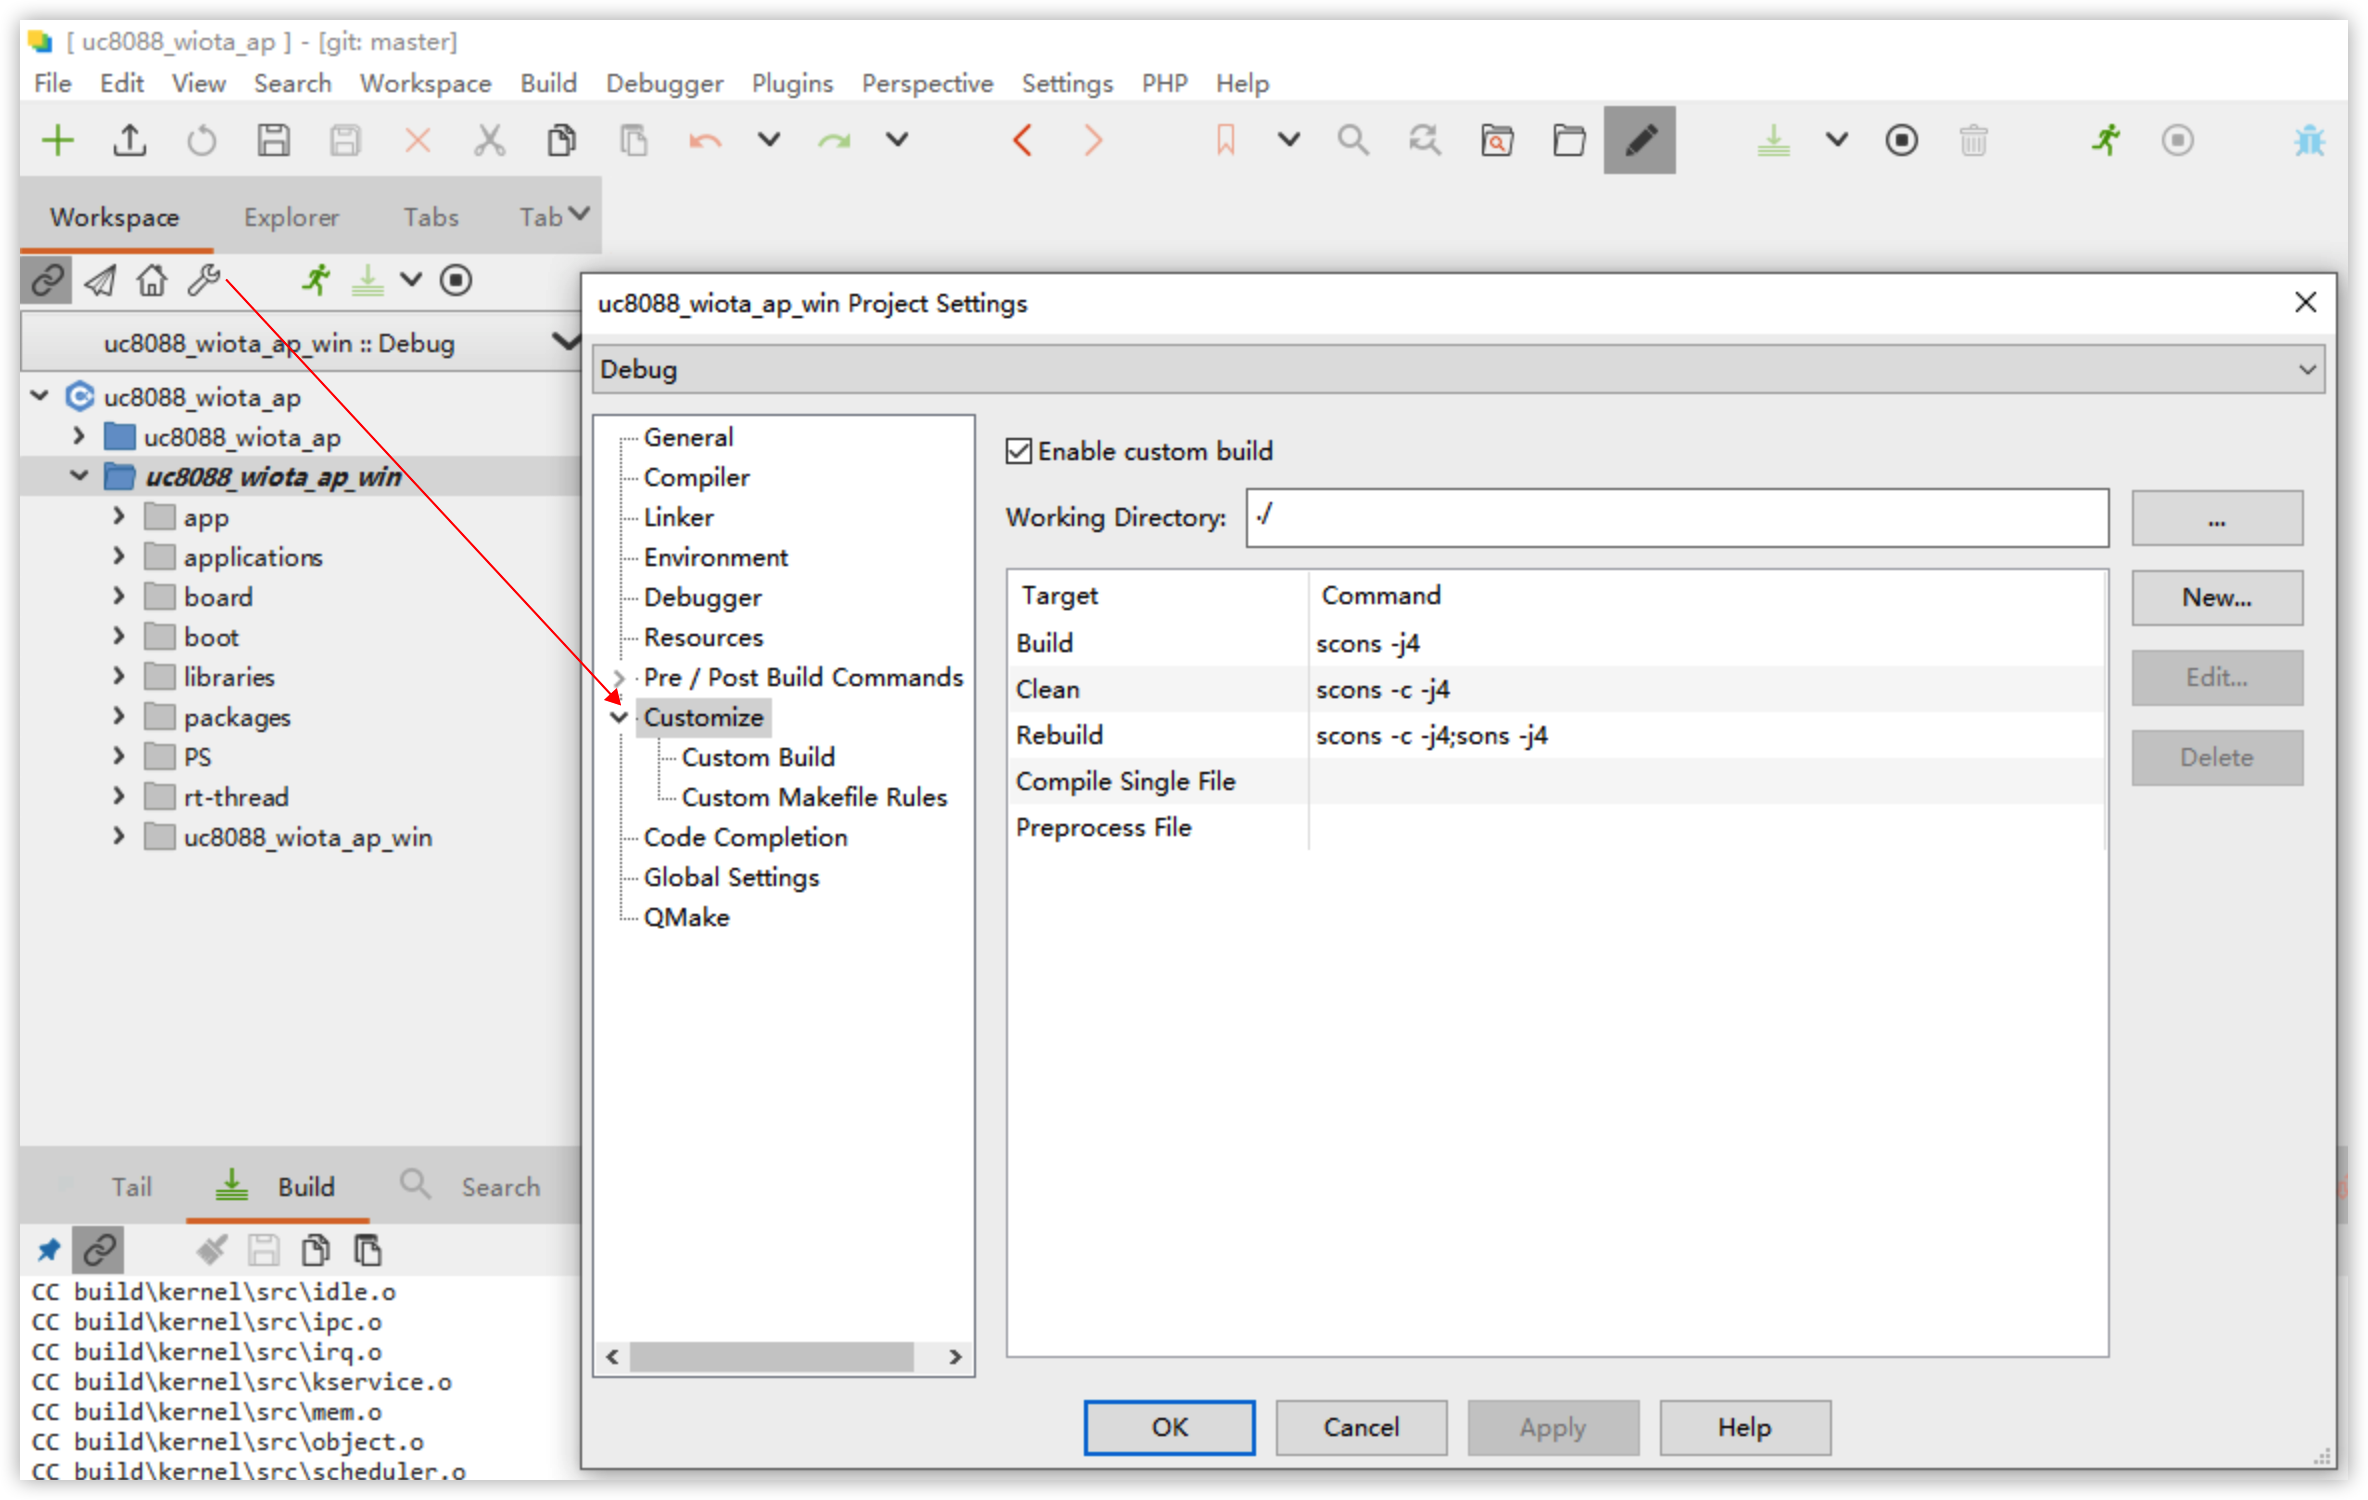
Task: Switch to the Tail output tab
Action: 131,1187
